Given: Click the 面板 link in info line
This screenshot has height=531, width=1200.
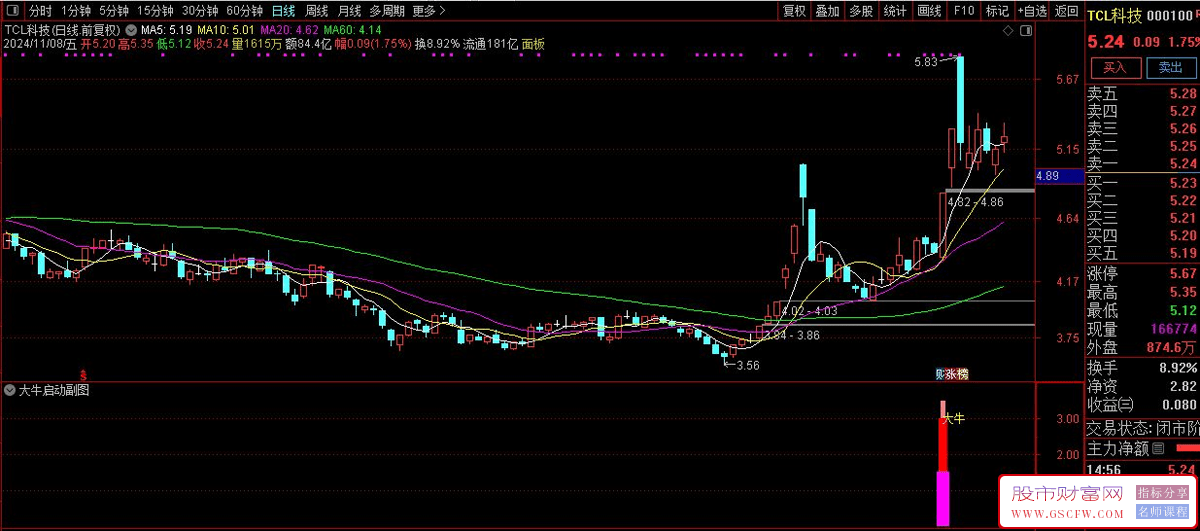Looking at the screenshot, I should coord(534,44).
